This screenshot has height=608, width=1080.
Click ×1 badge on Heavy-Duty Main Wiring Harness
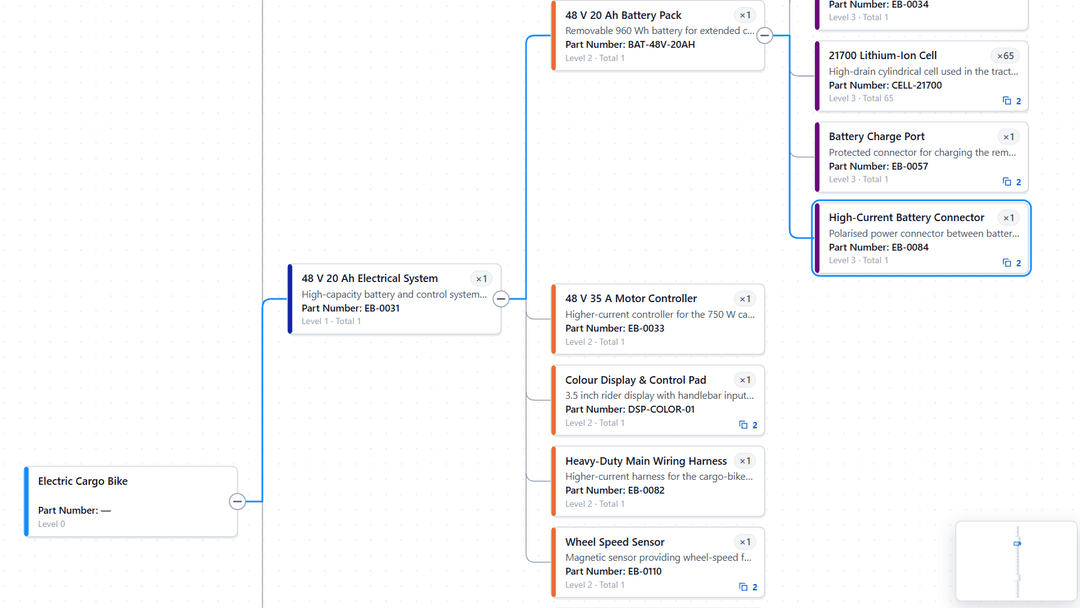click(745, 461)
